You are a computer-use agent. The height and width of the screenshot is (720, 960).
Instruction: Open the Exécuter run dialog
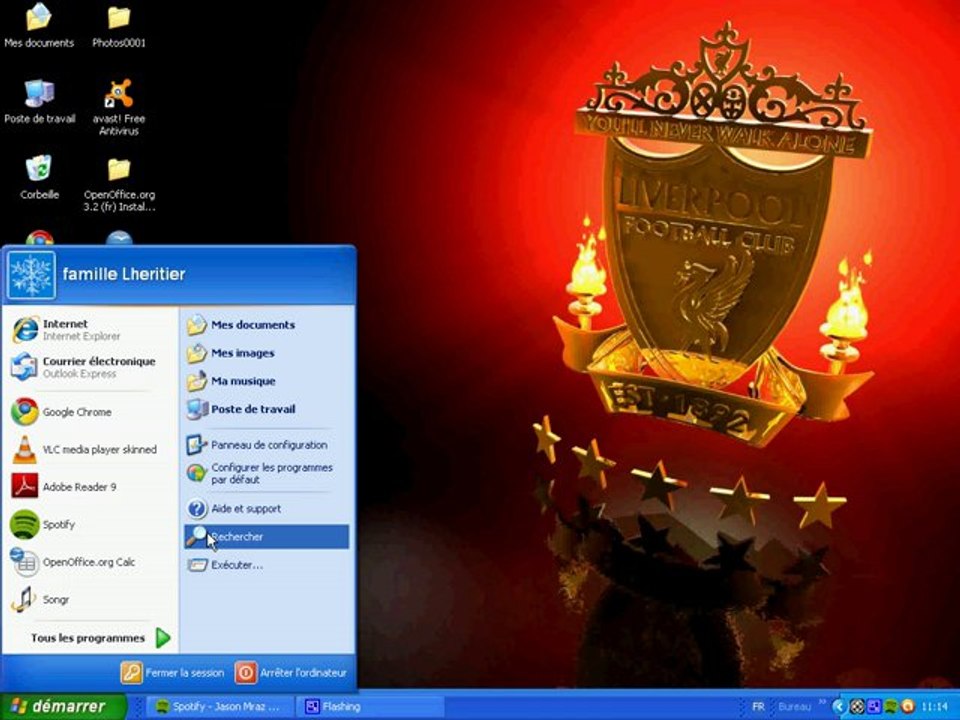click(266, 565)
